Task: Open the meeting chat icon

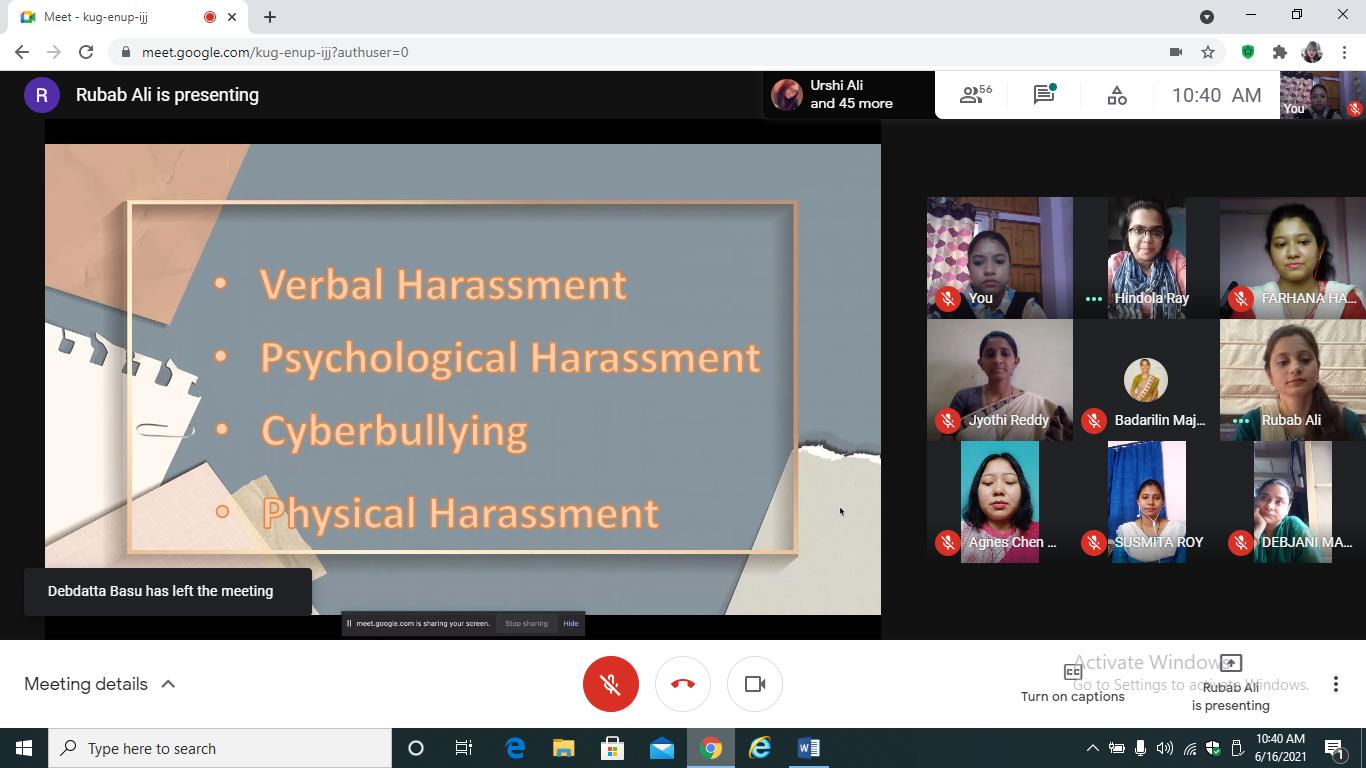Action: click(x=1044, y=95)
